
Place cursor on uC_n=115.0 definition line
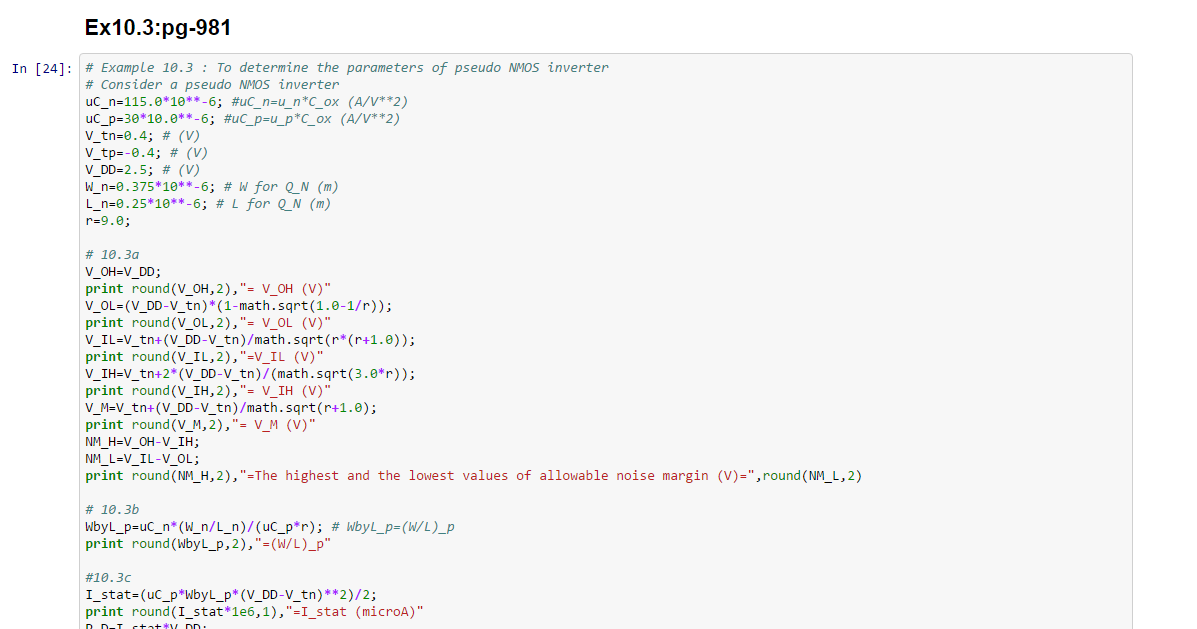(x=247, y=102)
